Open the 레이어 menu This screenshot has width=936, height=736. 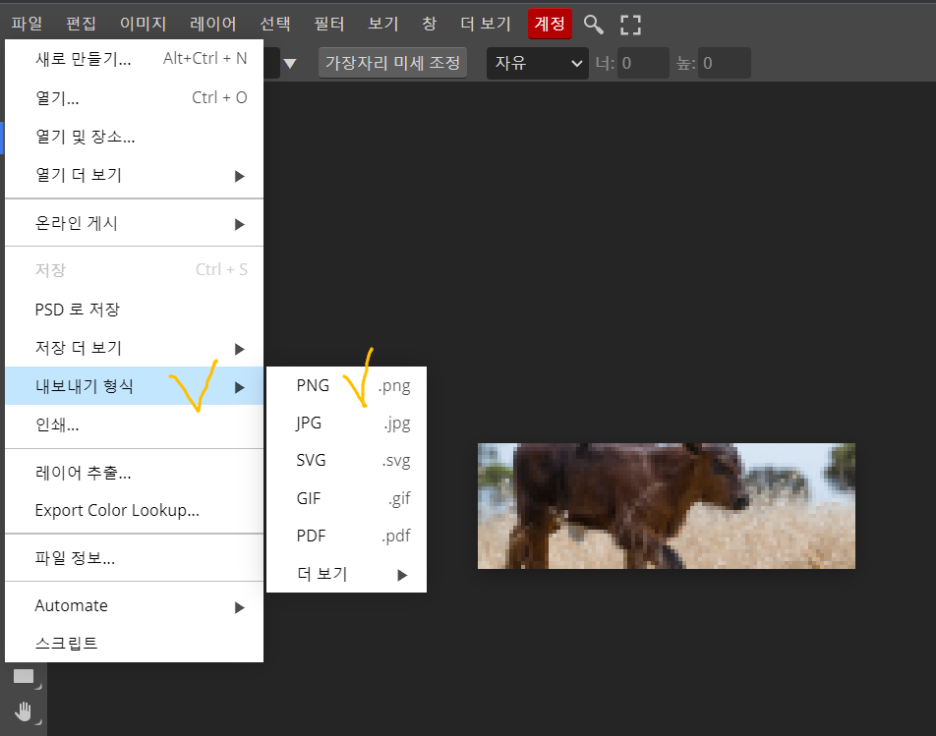(213, 24)
